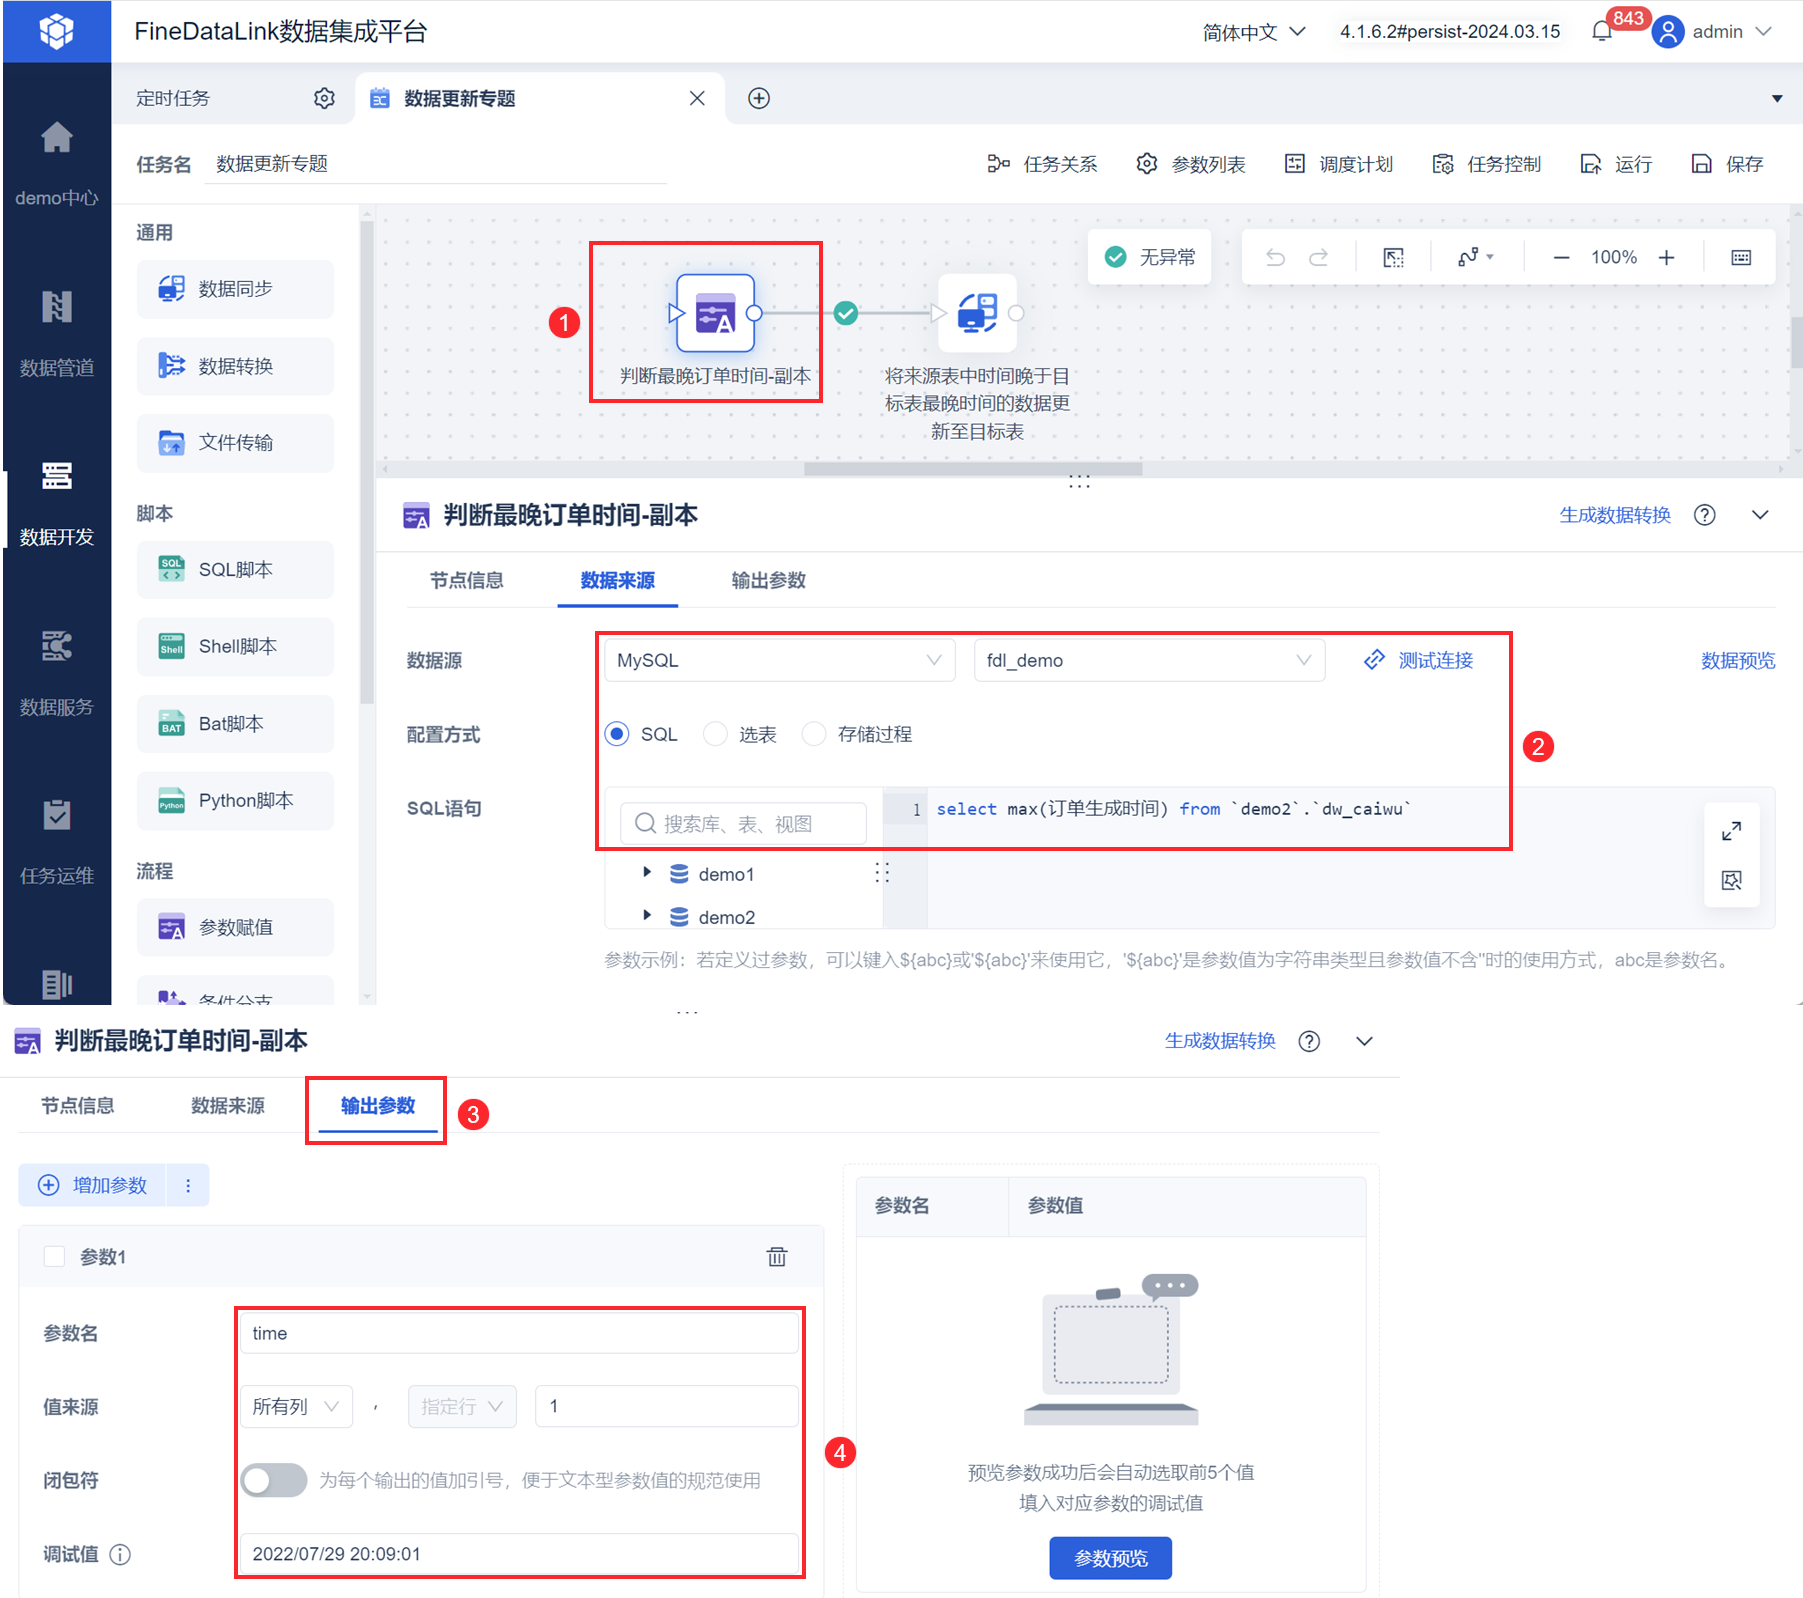Switch to the upper 节点信息 tab
The image size is (1803, 1598).
(467, 581)
